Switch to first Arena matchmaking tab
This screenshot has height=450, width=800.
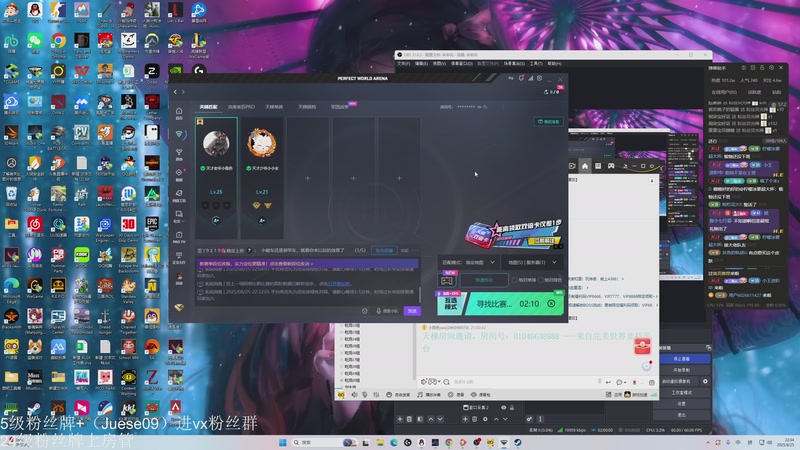coord(208,107)
